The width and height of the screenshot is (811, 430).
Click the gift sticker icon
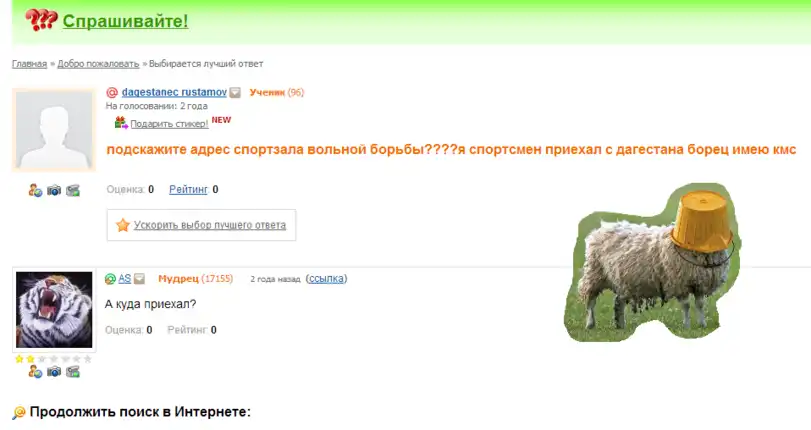point(121,123)
